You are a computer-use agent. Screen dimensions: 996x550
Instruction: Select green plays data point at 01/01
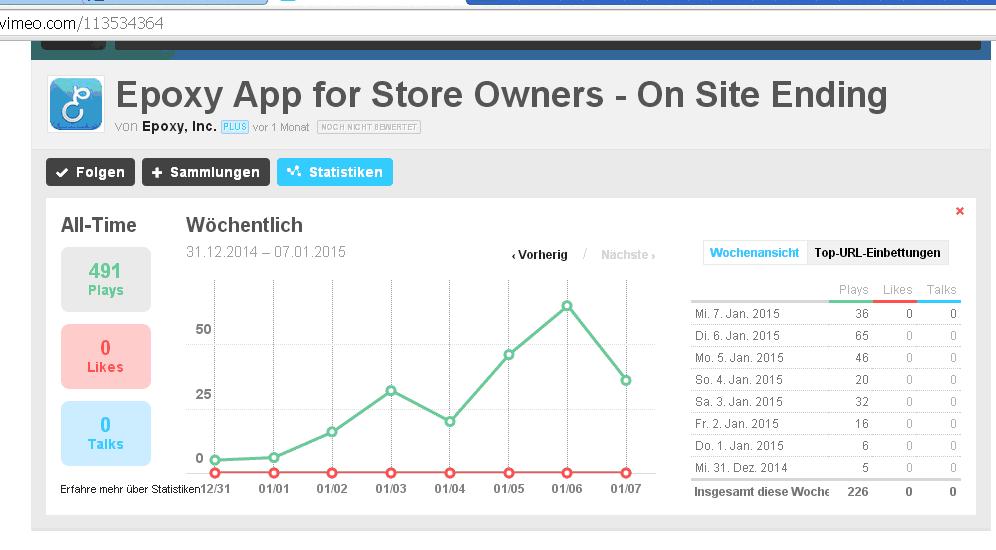[x=274, y=457]
